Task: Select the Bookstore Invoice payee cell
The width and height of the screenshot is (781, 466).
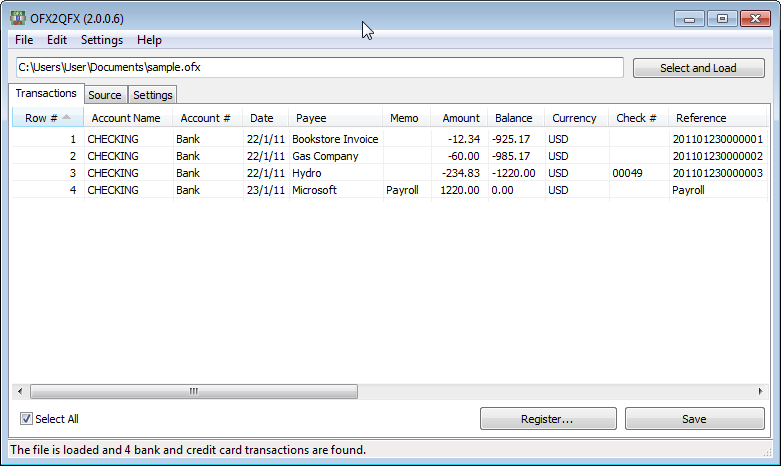Action: pyautogui.click(x=335, y=139)
